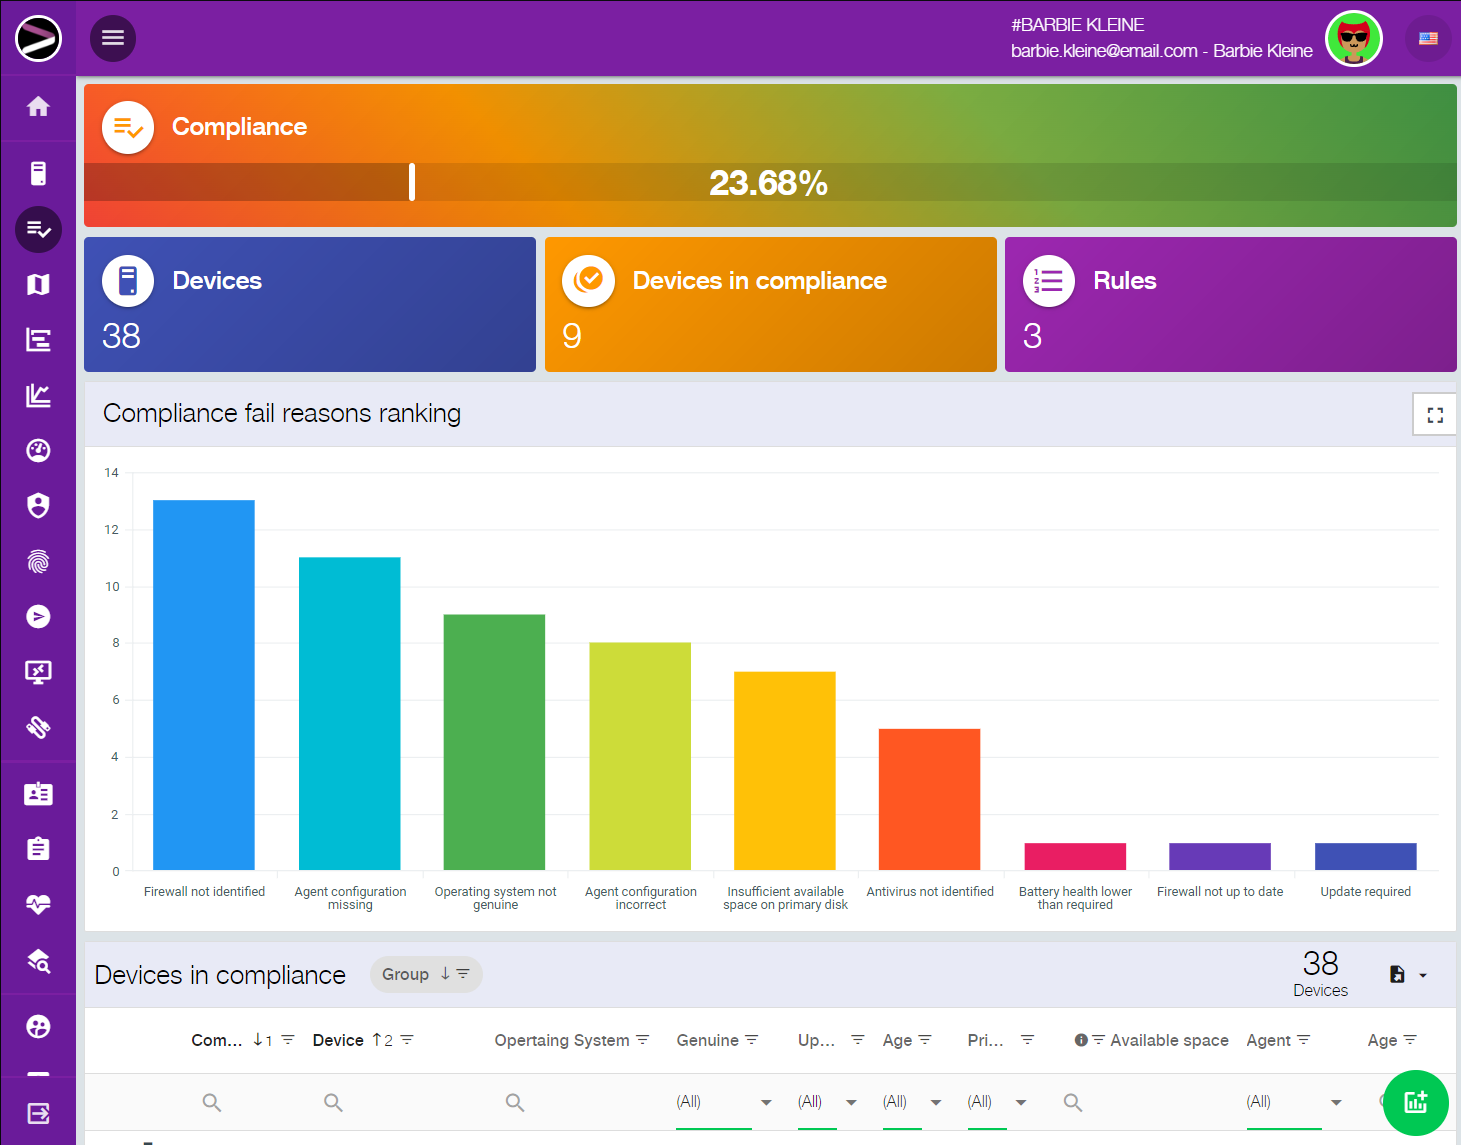Open the Barbie Kleine user avatar
The image size is (1461, 1145).
[x=1353, y=39]
